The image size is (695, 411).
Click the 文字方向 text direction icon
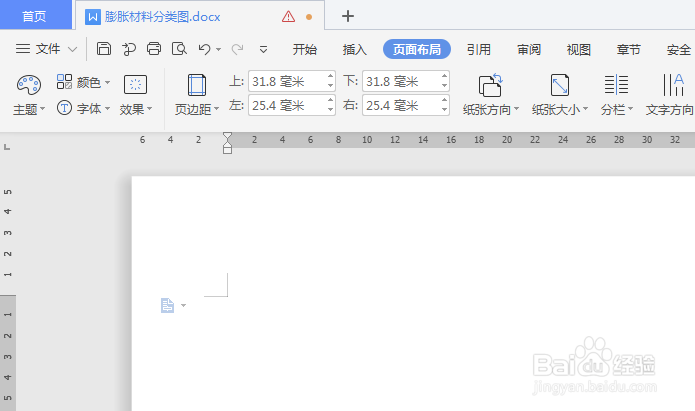pyautogui.click(x=673, y=85)
